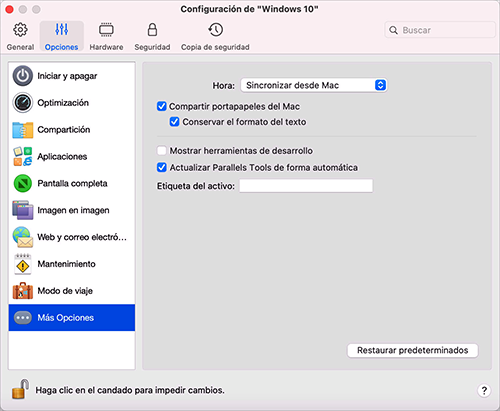Close the Configuración window with red button
Viewport: 500px width, 411px height.
point(9,9)
